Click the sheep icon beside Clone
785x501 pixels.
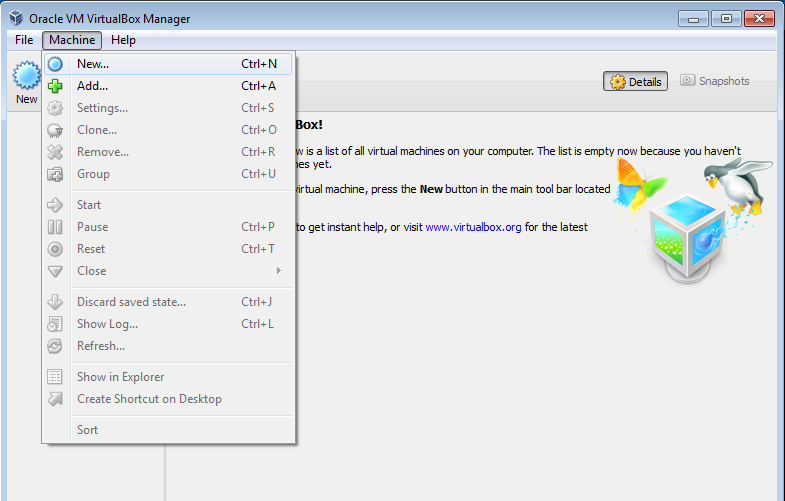pos(56,130)
